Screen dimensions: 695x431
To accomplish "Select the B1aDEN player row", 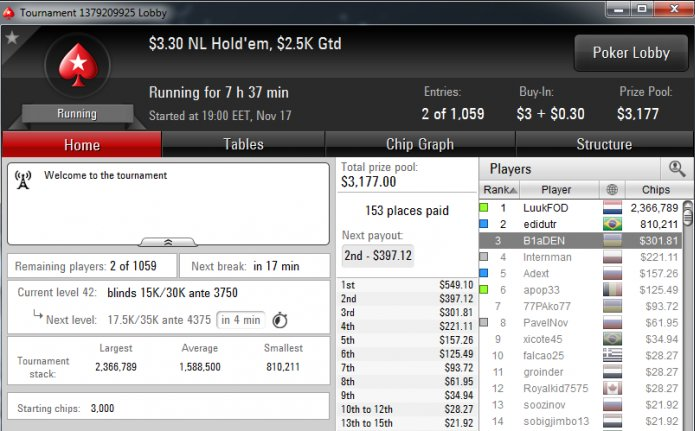I will click(581, 241).
